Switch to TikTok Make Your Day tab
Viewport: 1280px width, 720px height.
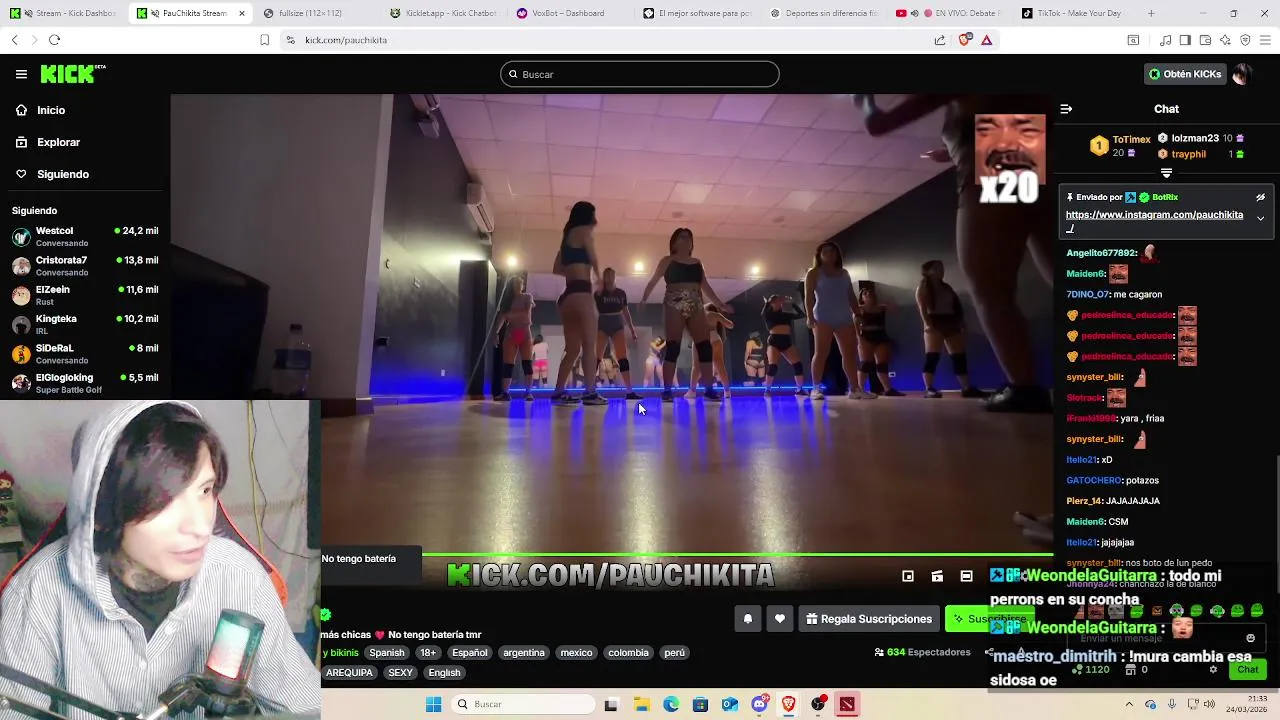coord(1072,13)
